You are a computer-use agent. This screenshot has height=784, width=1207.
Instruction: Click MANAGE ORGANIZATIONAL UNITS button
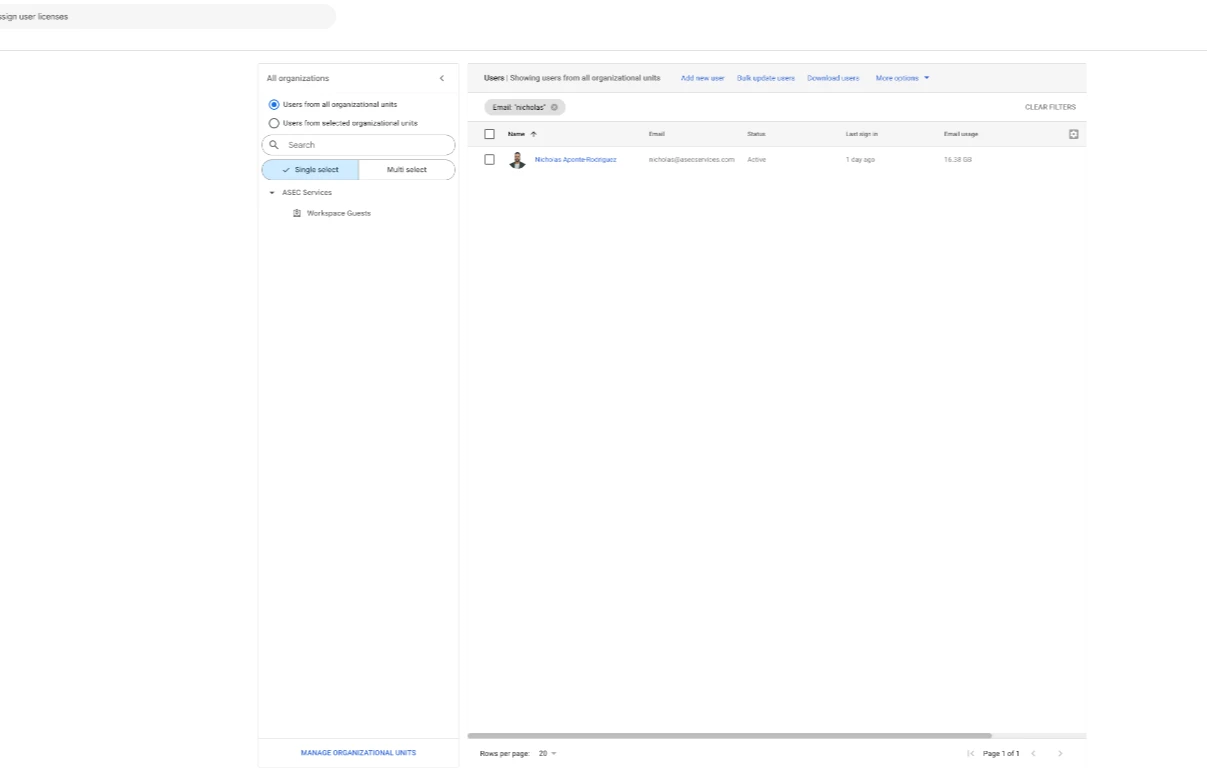358,752
